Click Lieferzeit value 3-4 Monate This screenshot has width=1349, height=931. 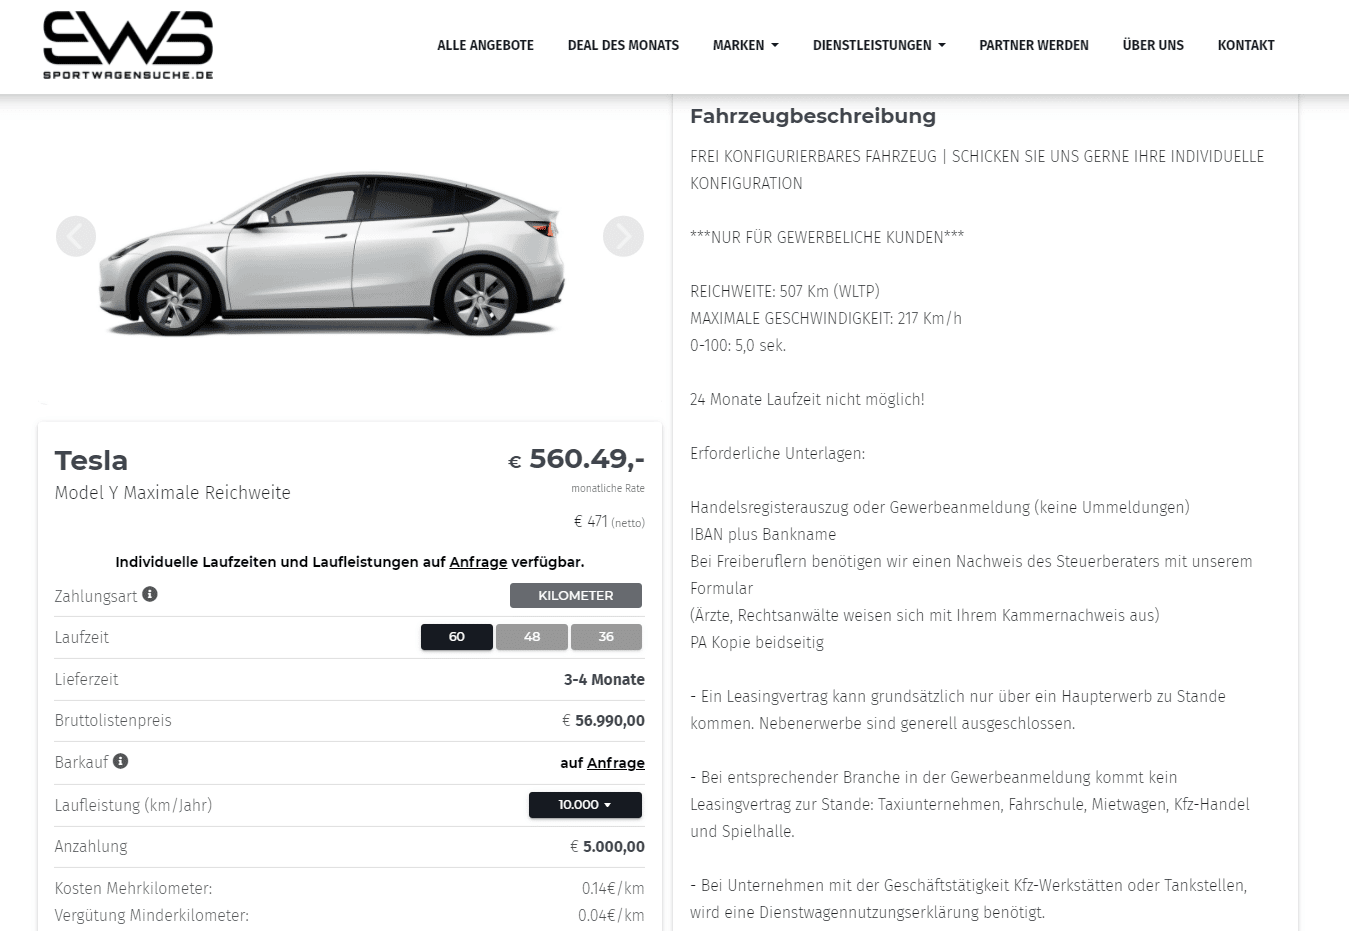[x=604, y=679]
